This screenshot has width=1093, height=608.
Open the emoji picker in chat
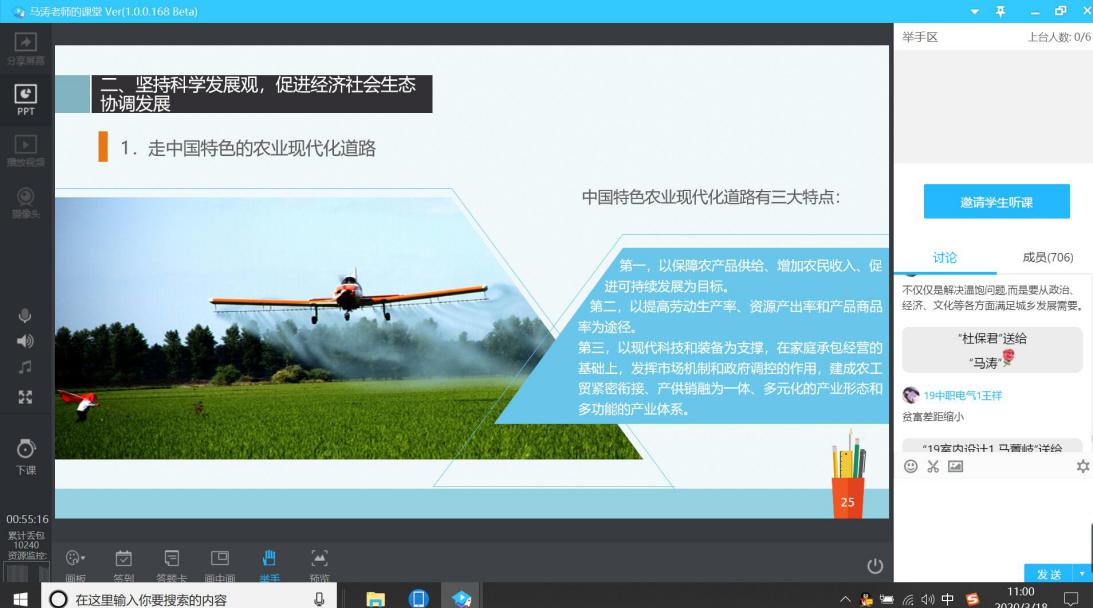click(x=910, y=466)
